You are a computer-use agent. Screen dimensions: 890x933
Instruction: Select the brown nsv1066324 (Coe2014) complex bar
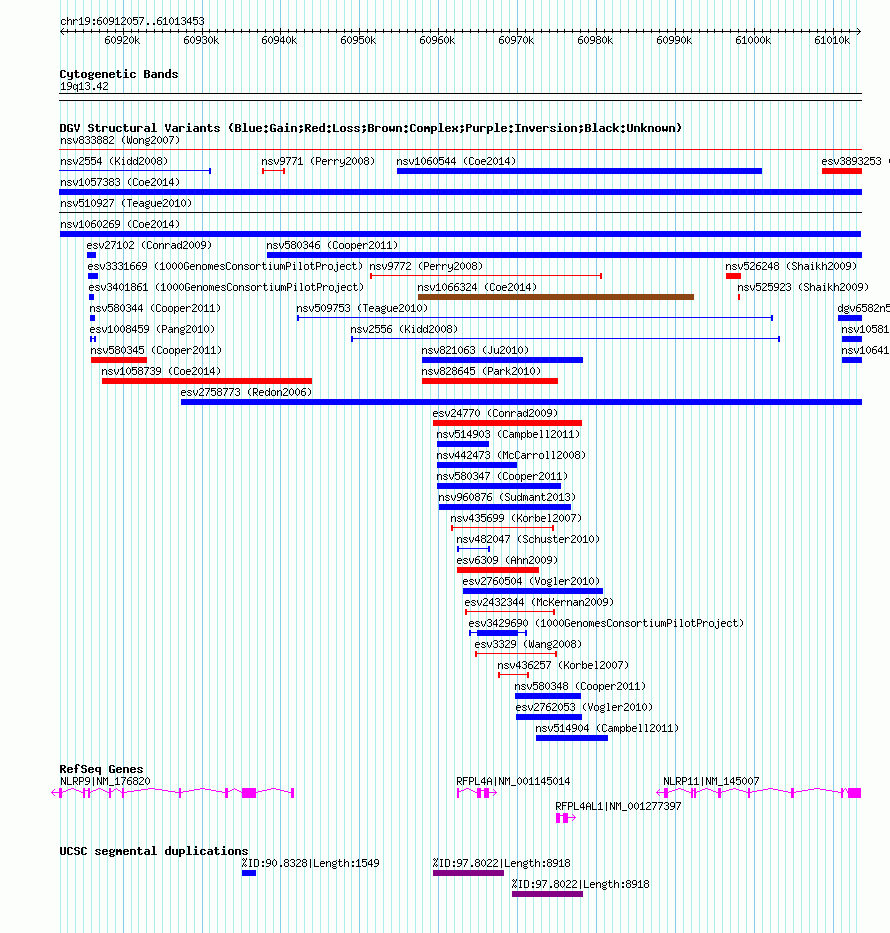tap(556, 297)
